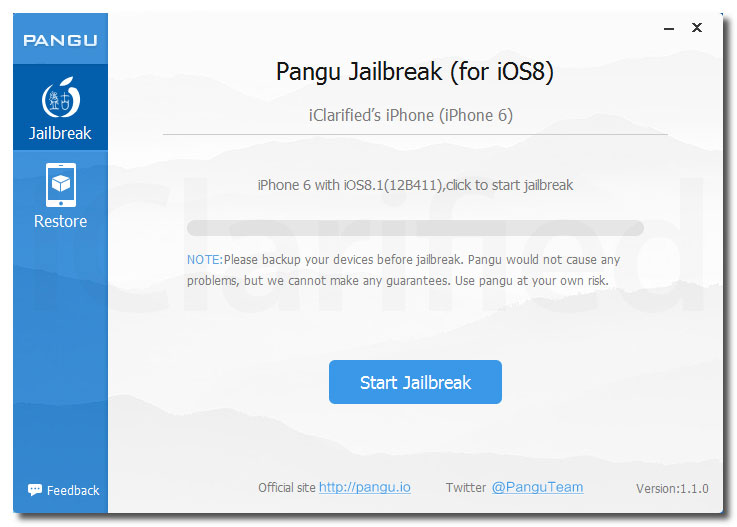Click the Feedback speech bubble icon
Image resolution: width=737 pixels, height=527 pixels.
pyautogui.click(x=35, y=490)
